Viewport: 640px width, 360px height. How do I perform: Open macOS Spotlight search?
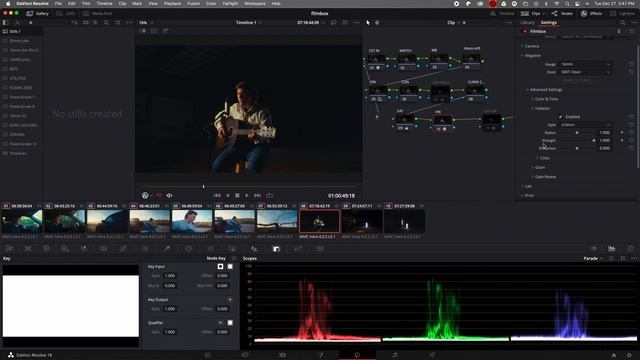click(x=567, y=4)
